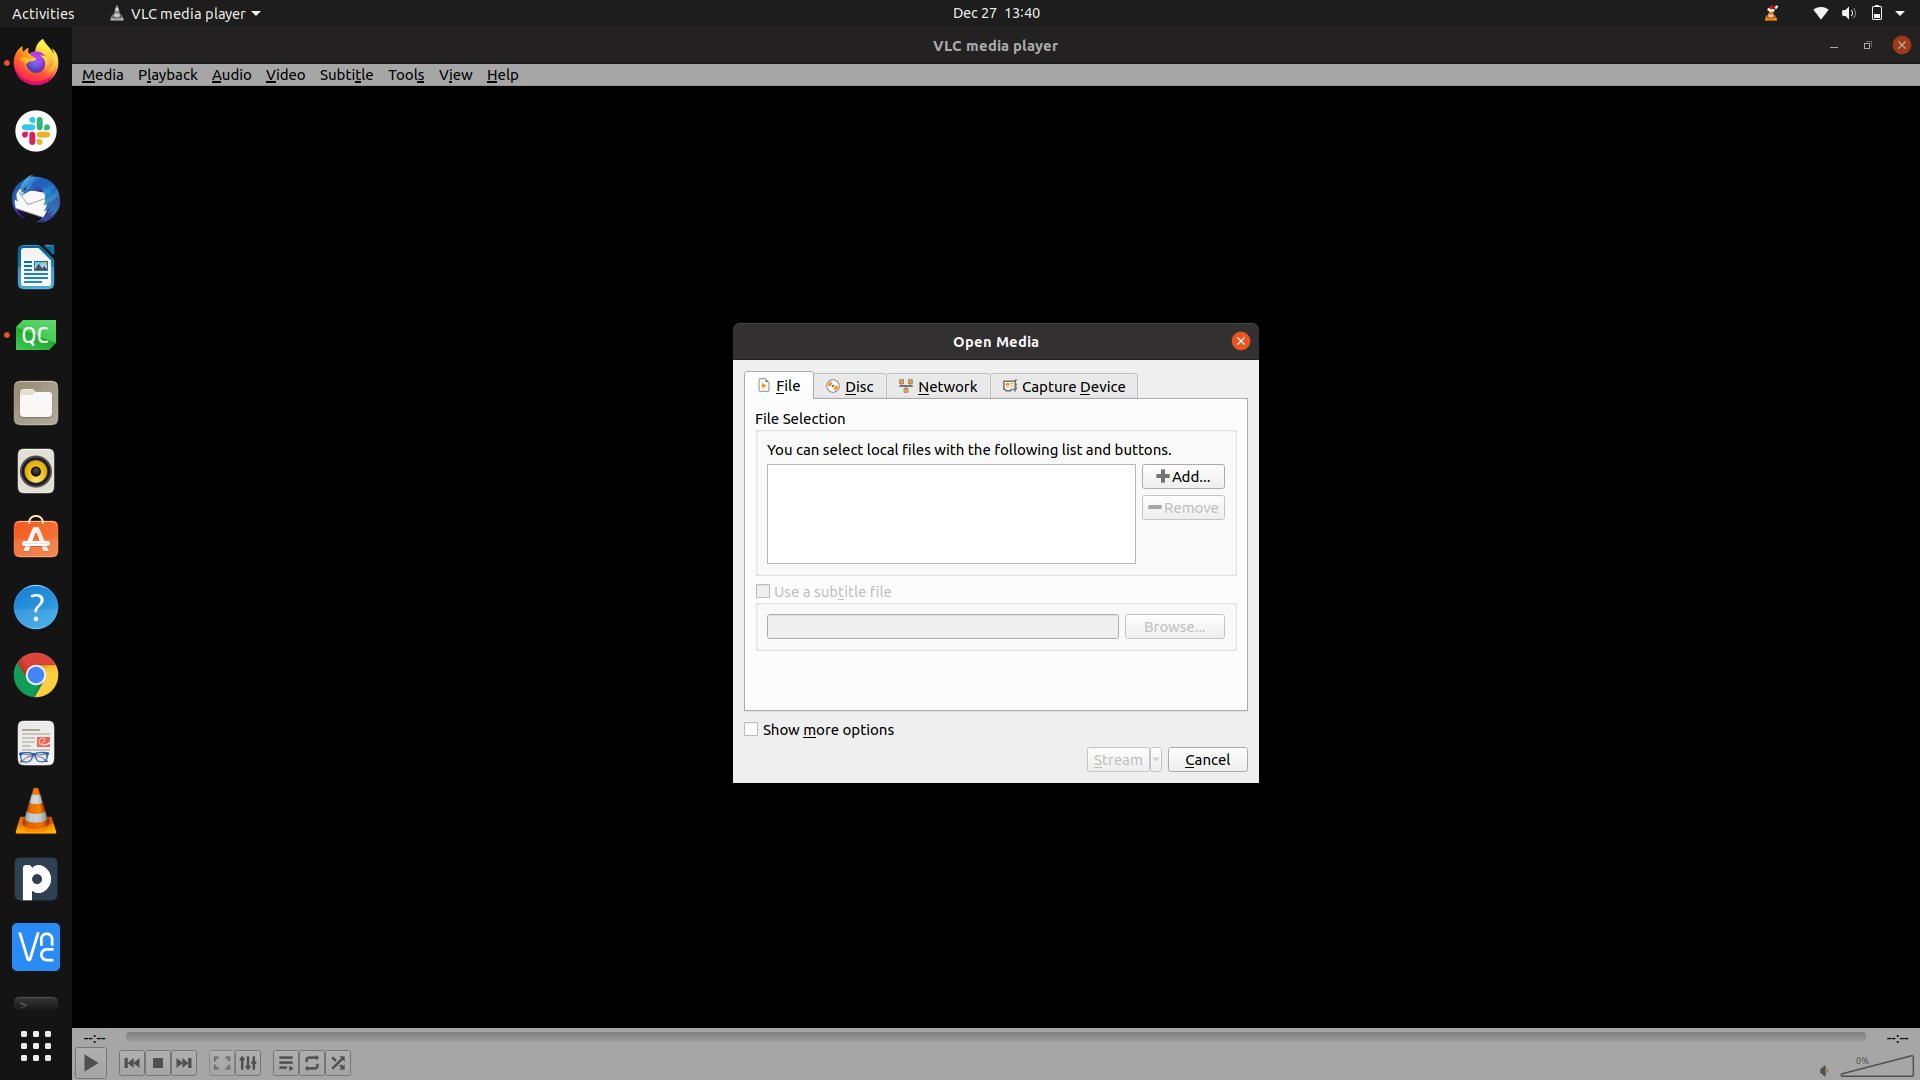Click the Add... file button
This screenshot has width=1920, height=1080.
(1183, 477)
